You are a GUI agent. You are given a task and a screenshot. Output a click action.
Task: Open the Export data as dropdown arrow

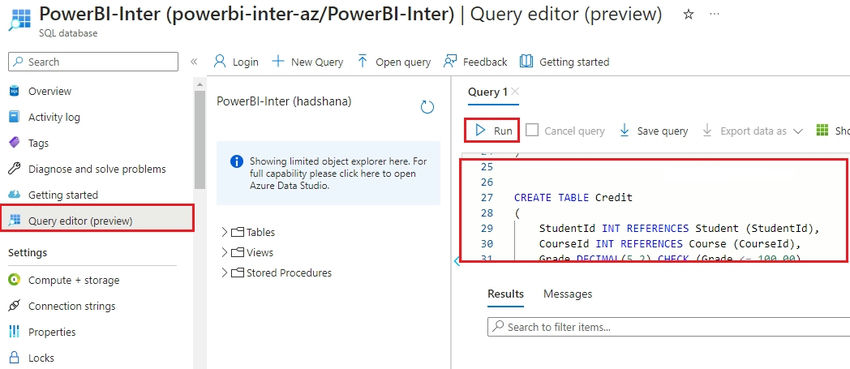797,131
